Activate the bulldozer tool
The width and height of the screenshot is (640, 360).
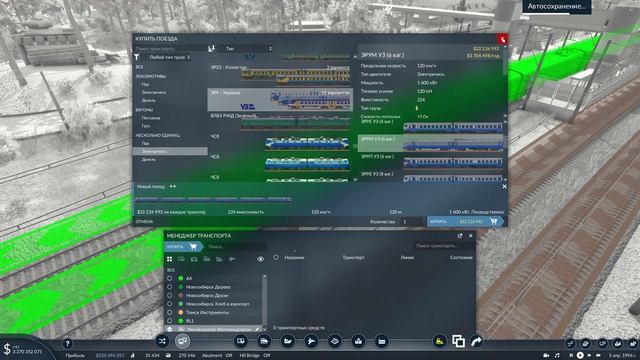440,341
